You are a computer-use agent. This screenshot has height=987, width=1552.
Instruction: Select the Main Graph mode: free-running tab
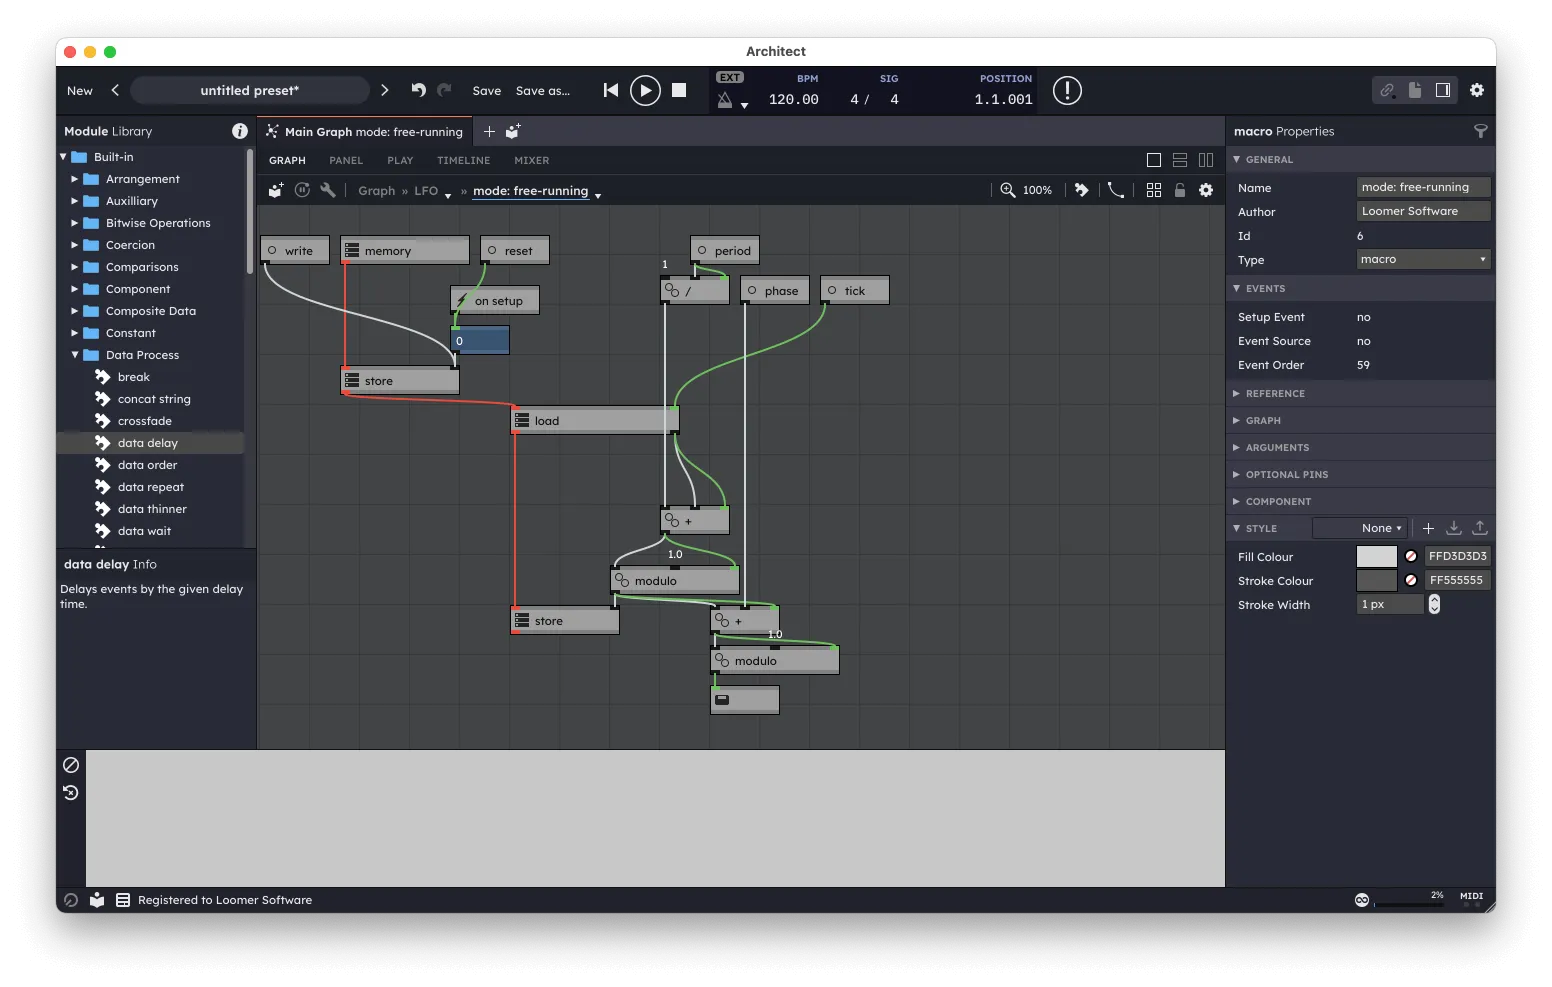click(365, 131)
